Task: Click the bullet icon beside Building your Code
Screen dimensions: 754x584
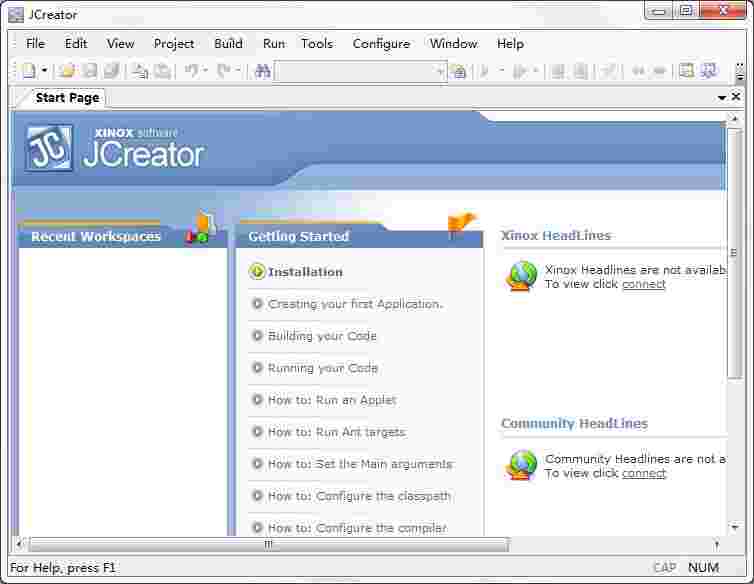Action: tap(258, 335)
